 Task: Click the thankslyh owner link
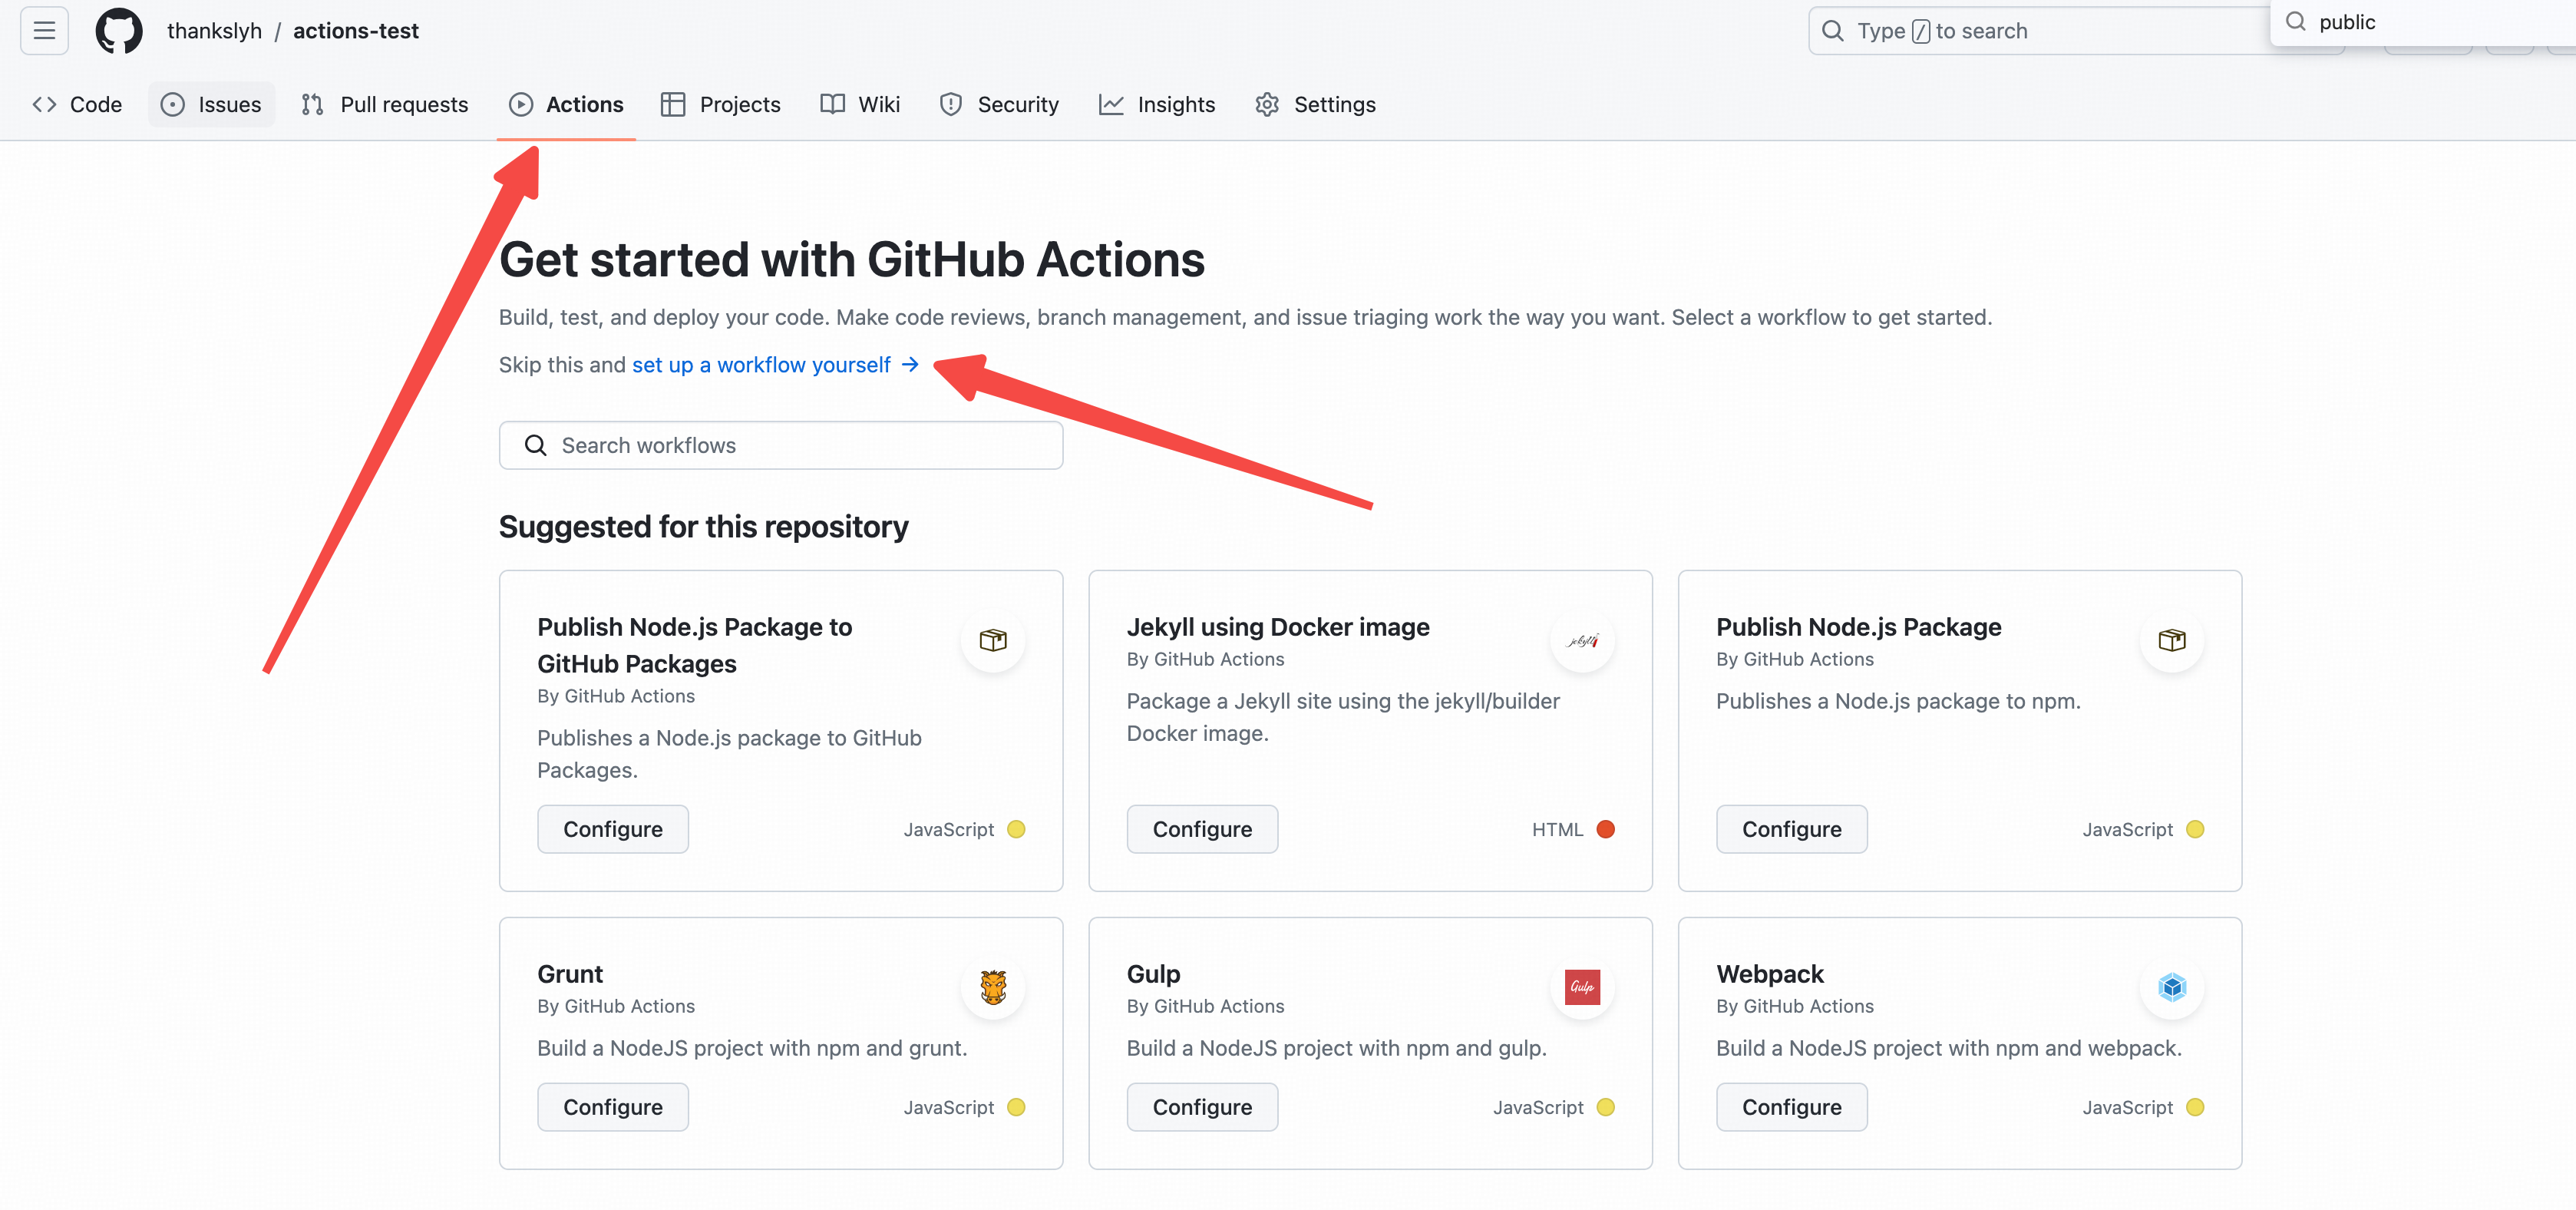click(214, 31)
